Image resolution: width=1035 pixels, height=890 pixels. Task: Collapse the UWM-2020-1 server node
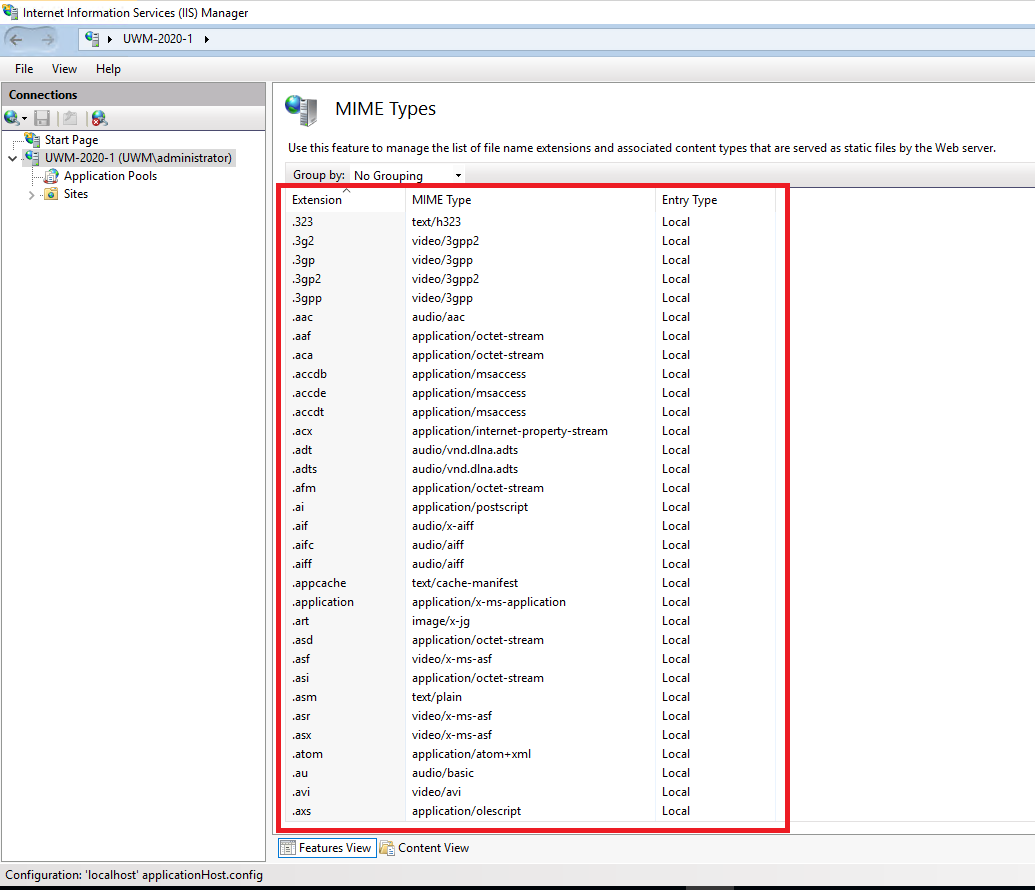tap(13, 158)
